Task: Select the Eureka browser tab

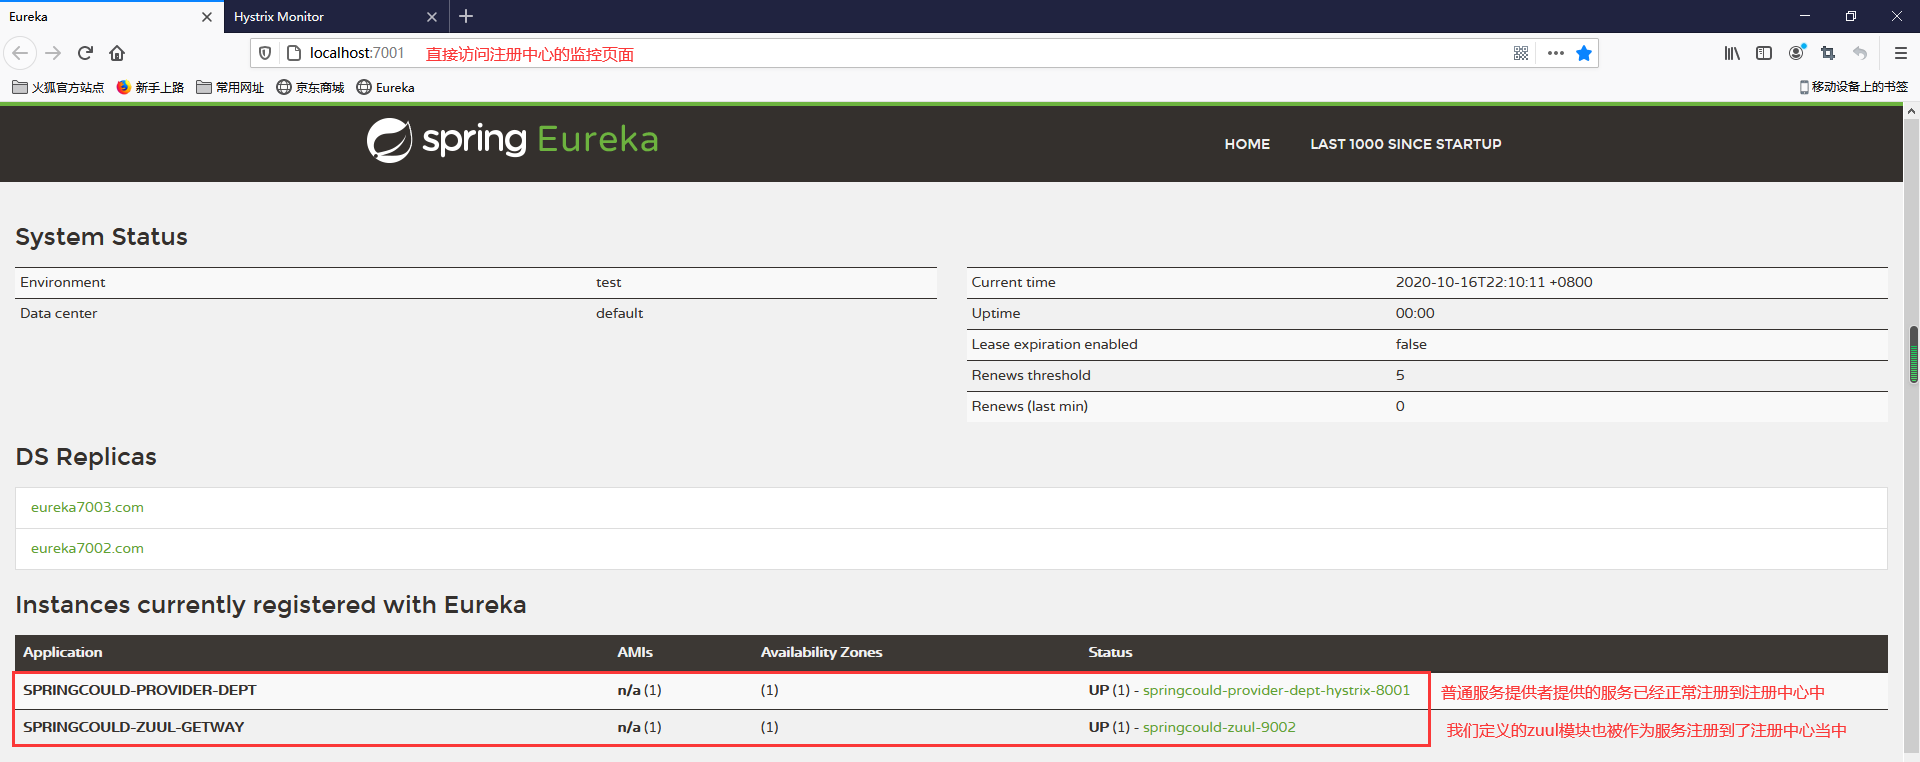Action: (110, 17)
